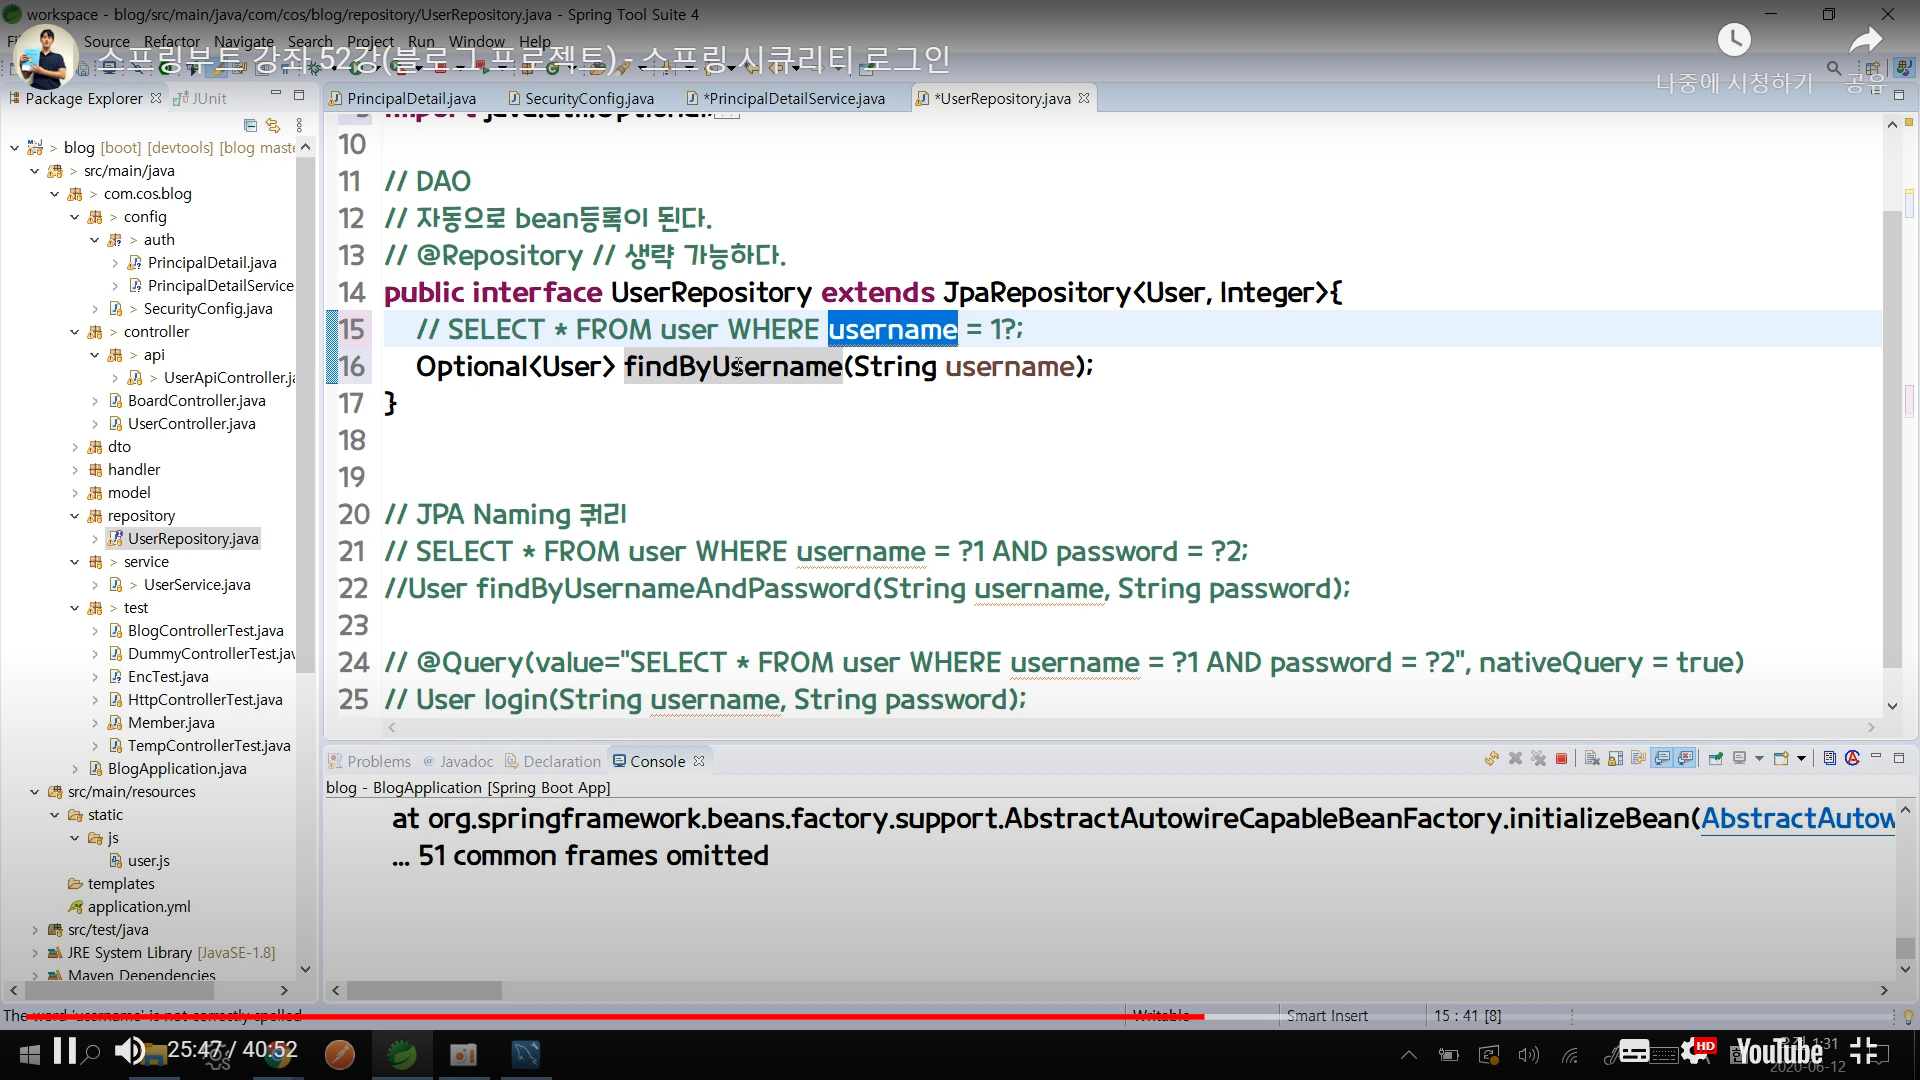The width and height of the screenshot is (1920, 1080).
Task: Click the YouTube watch later clock icon
Action: 1734,41
